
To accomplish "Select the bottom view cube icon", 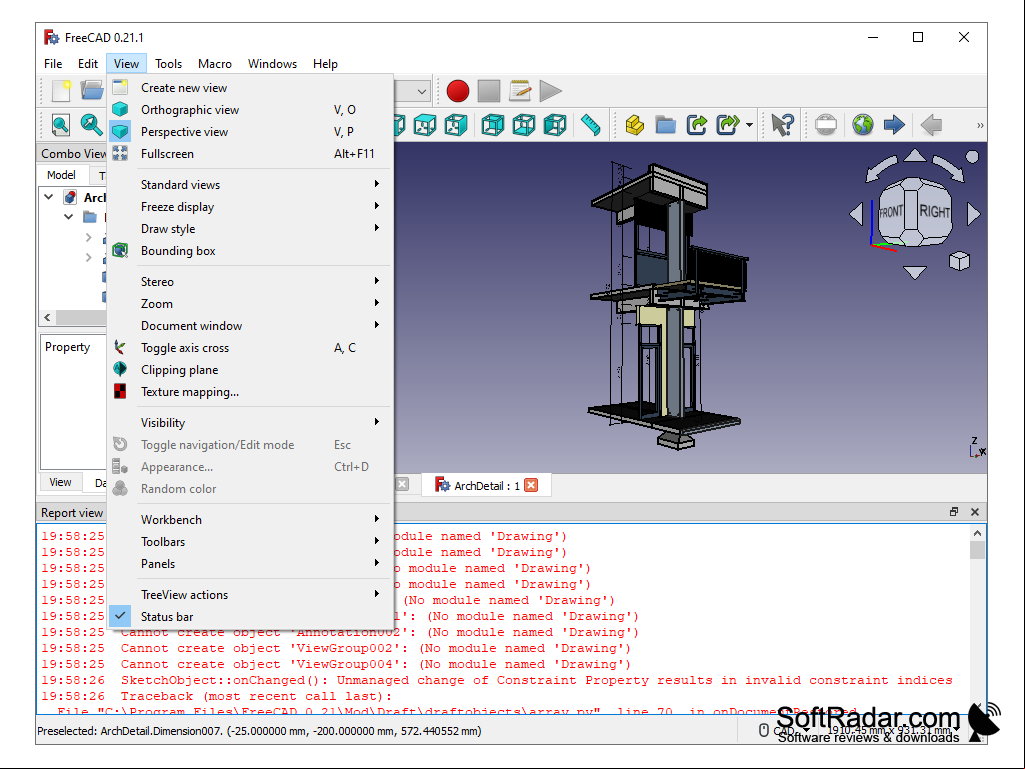I will (x=524, y=125).
